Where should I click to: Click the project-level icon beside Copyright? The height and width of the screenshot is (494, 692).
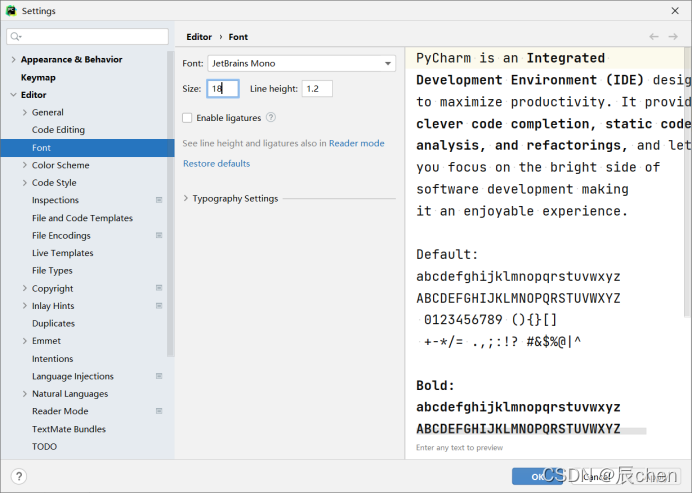[x=159, y=288]
